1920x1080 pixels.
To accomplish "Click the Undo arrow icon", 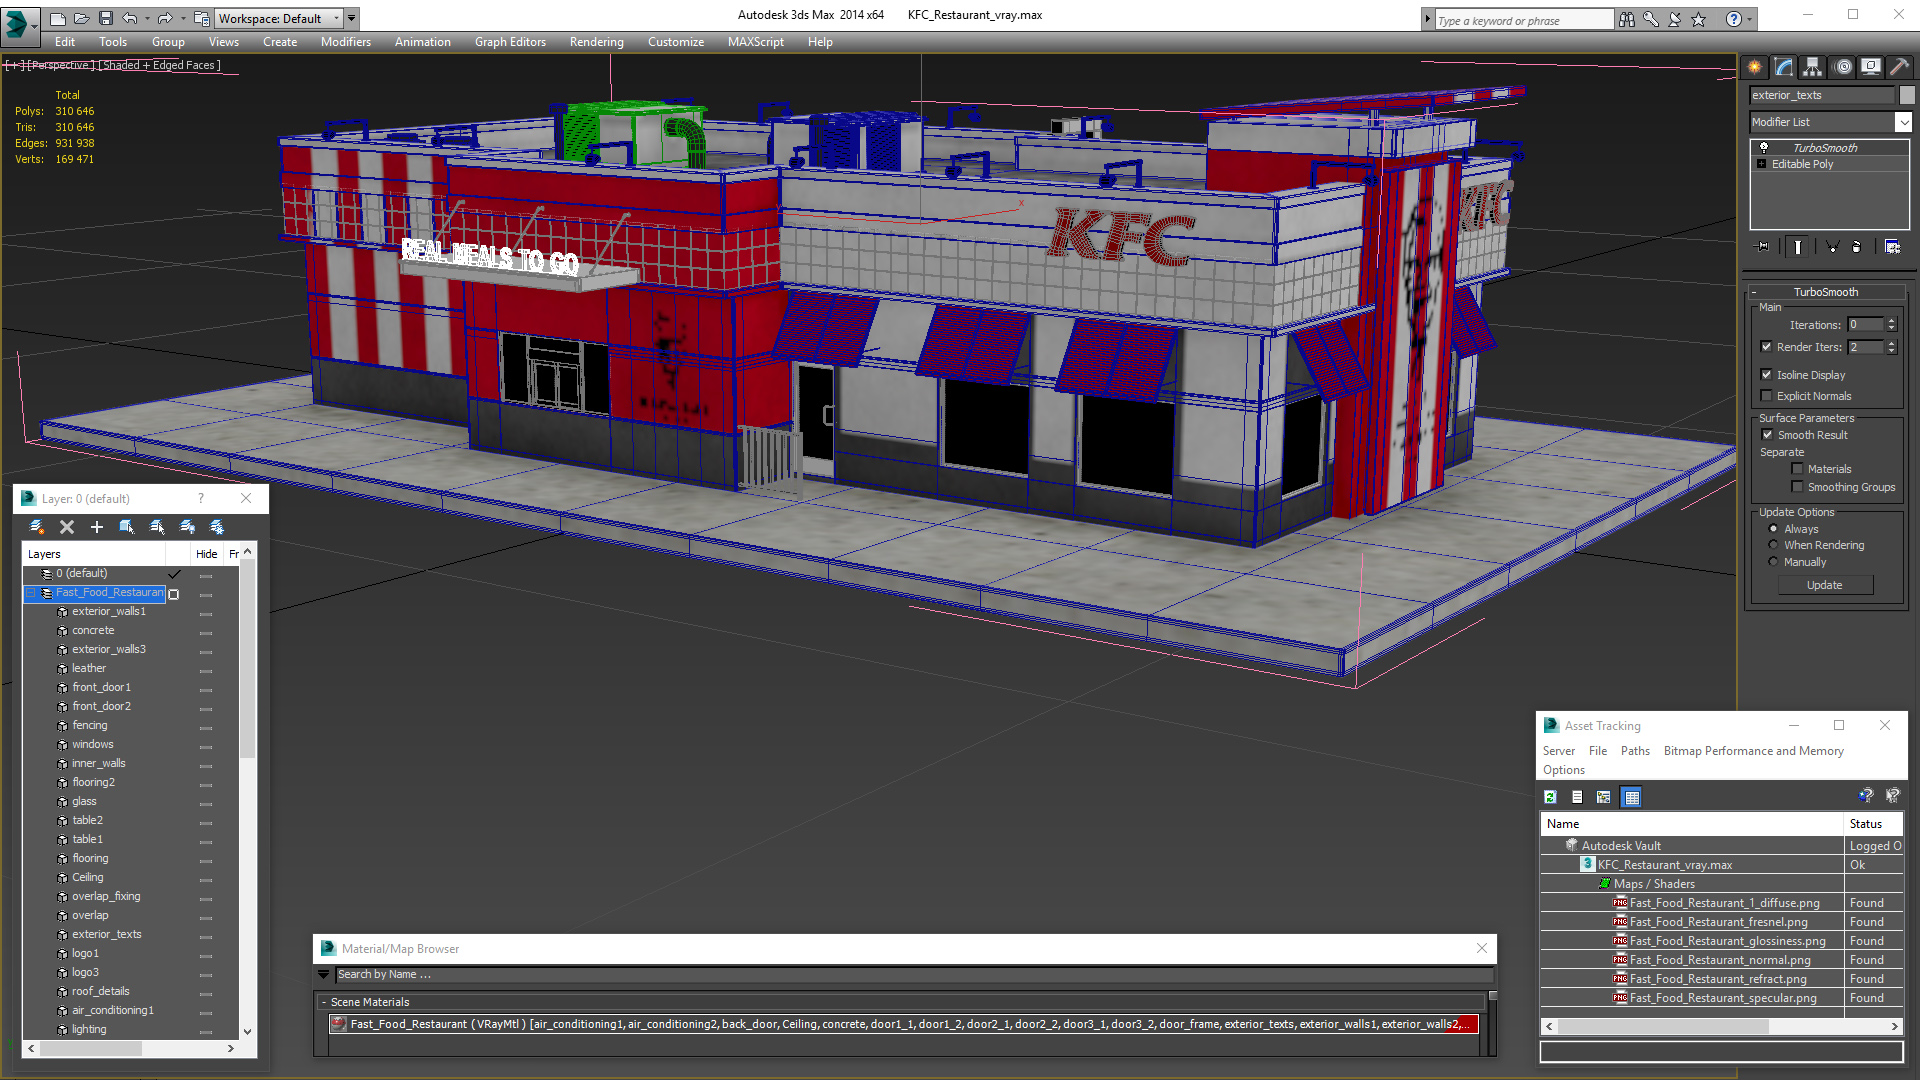I will [129, 18].
